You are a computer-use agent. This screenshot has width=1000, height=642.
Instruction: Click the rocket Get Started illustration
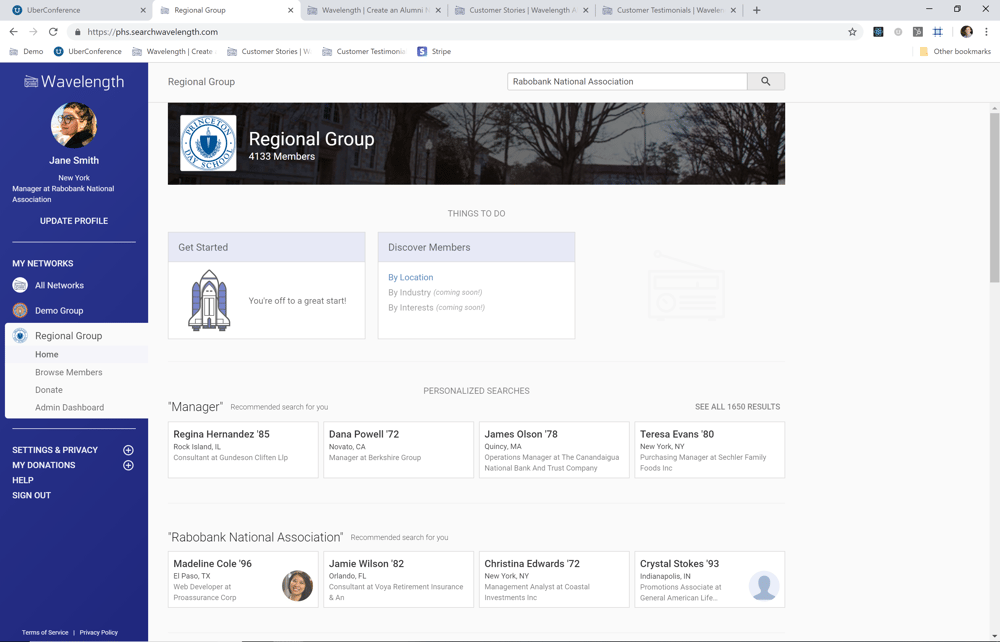[x=209, y=300]
